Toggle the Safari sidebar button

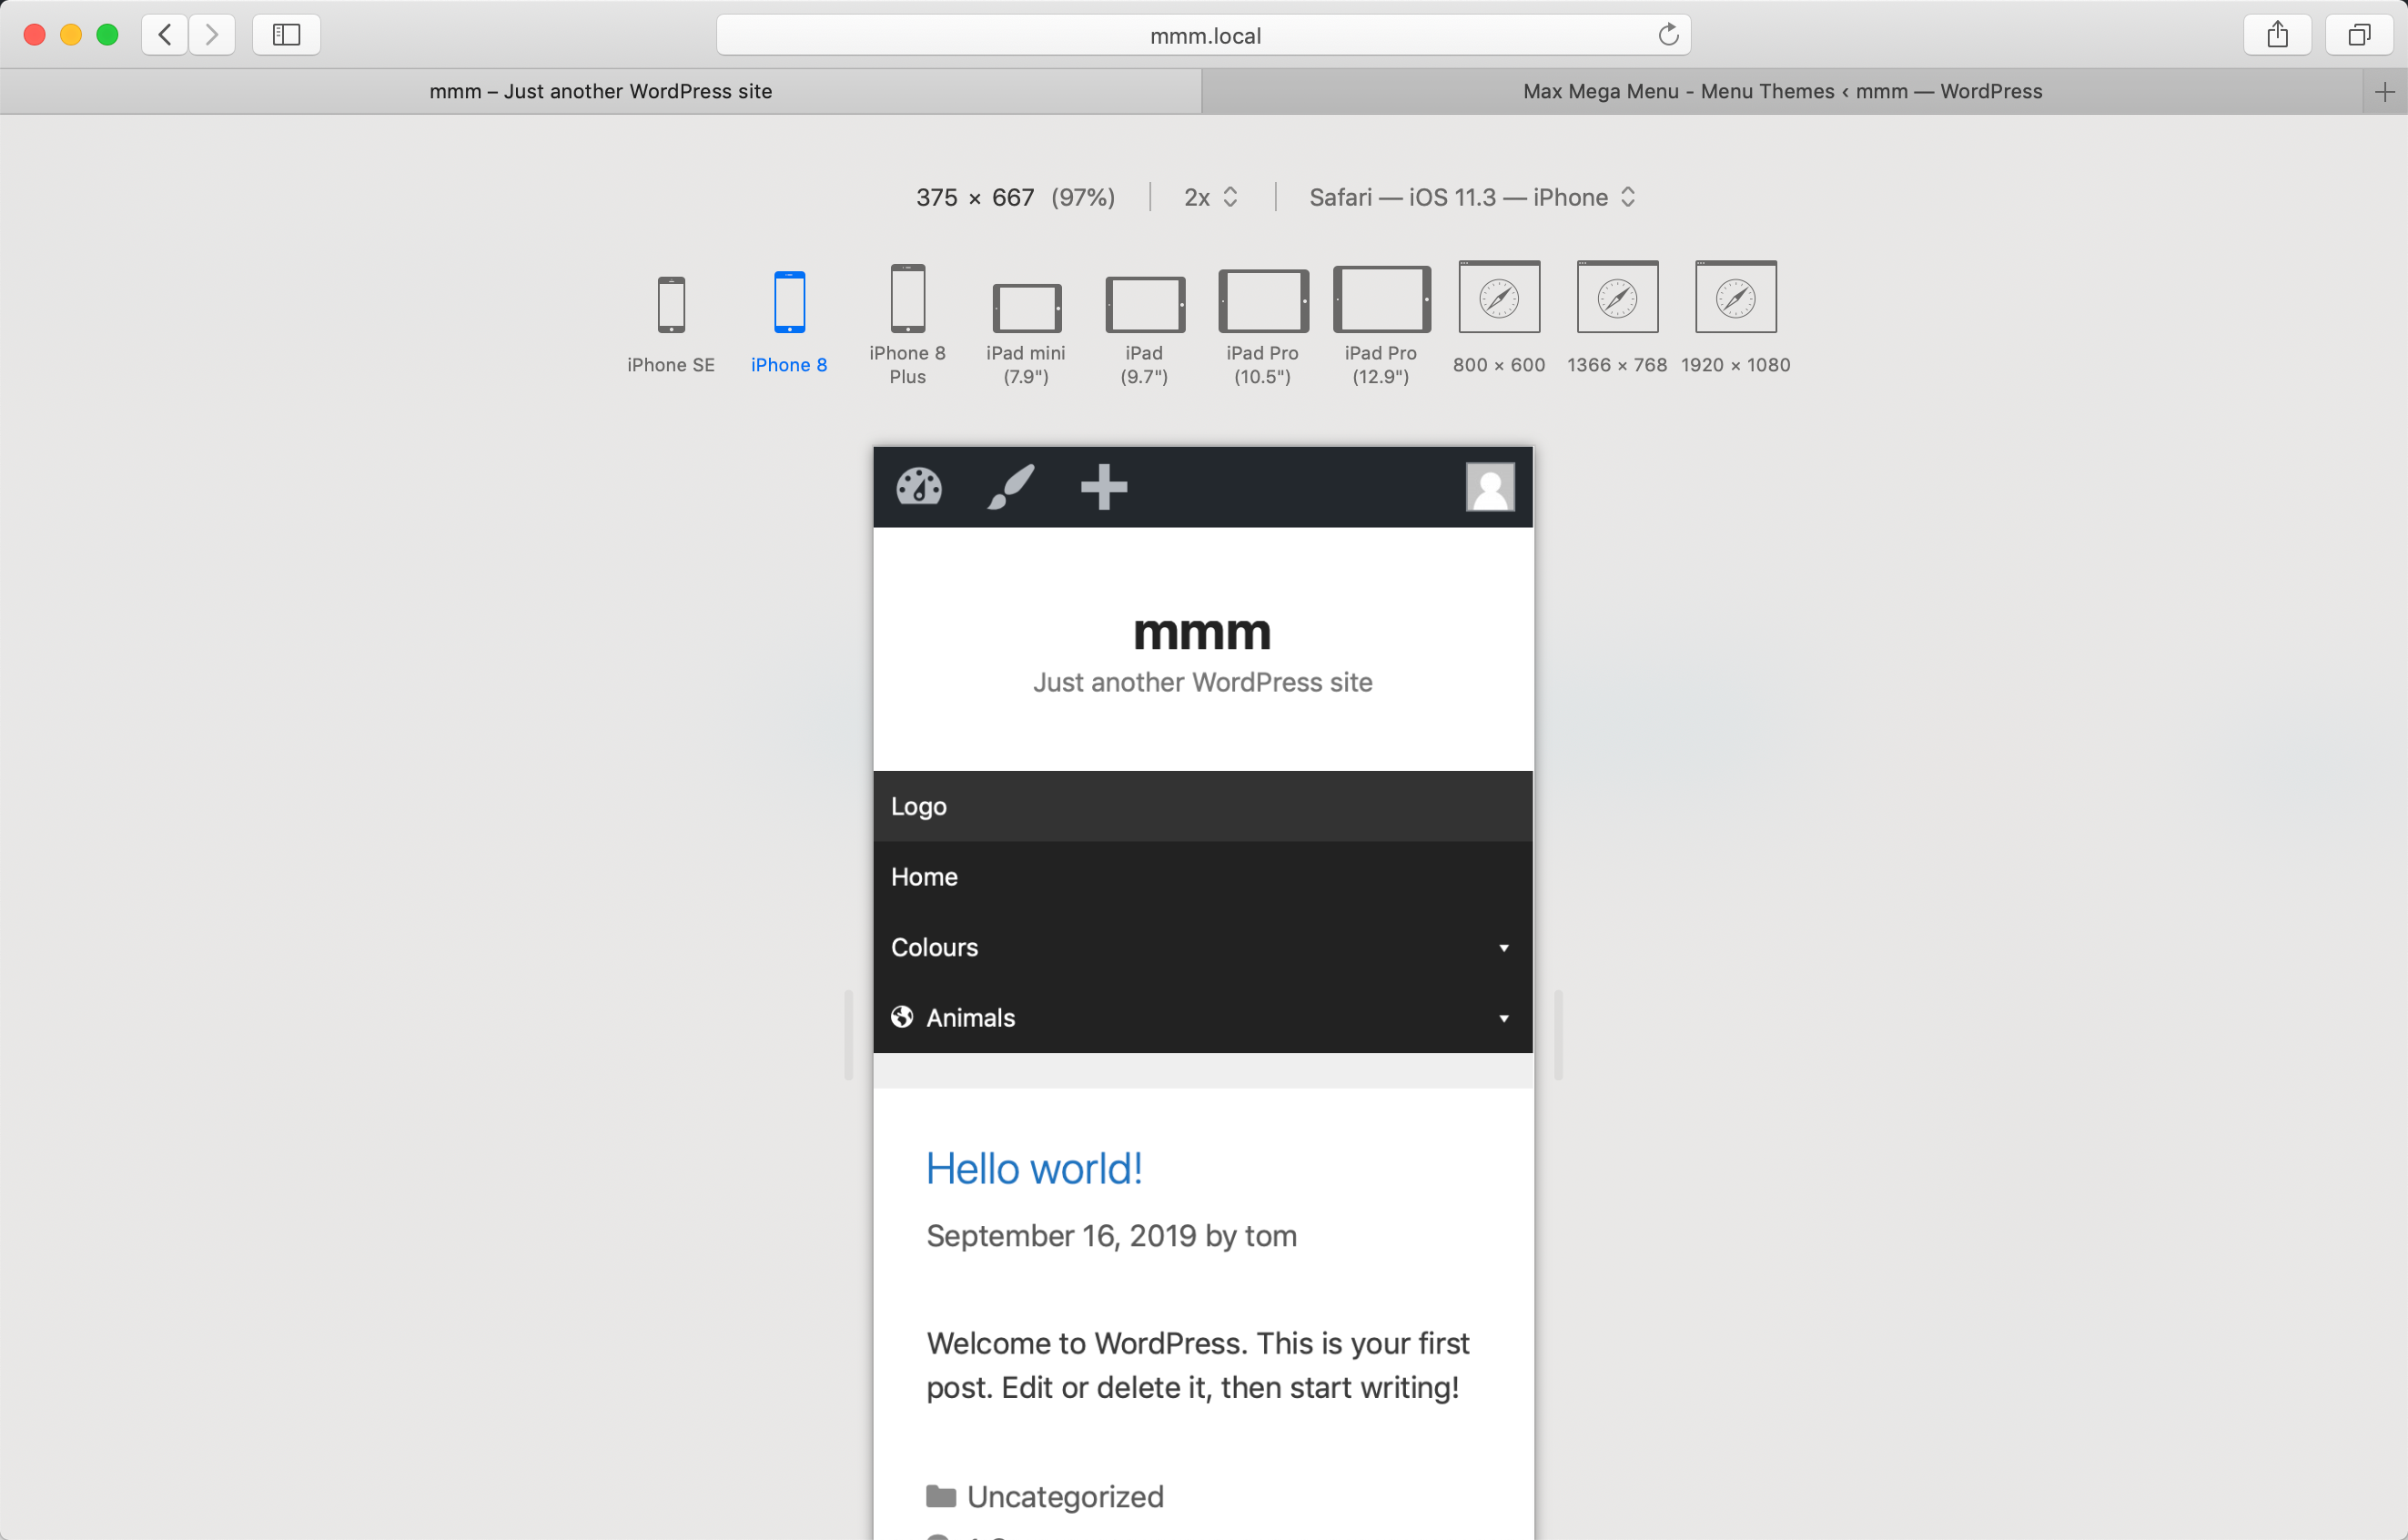(x=286, y=35)
